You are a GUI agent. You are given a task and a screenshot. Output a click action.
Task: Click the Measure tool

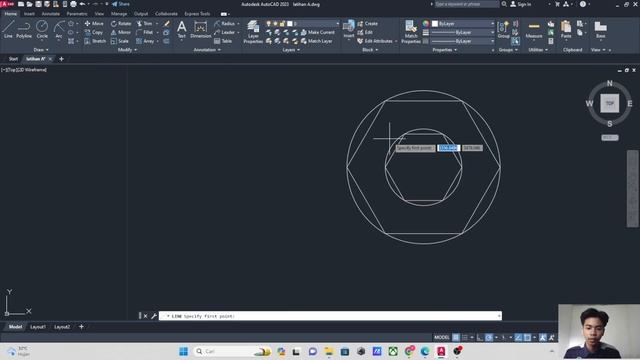click(534, 29)
